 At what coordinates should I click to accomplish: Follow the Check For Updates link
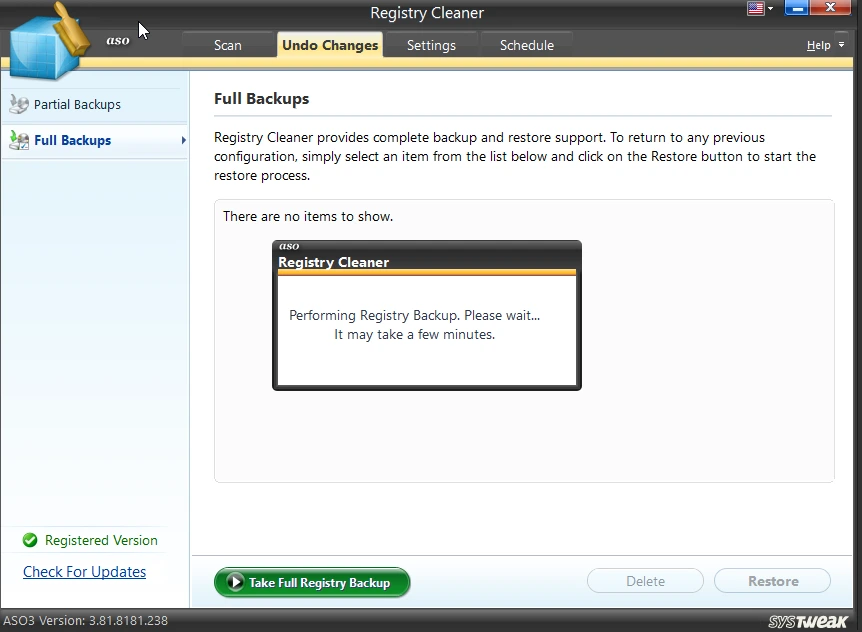pyautogui.click(x=85, y=572)
